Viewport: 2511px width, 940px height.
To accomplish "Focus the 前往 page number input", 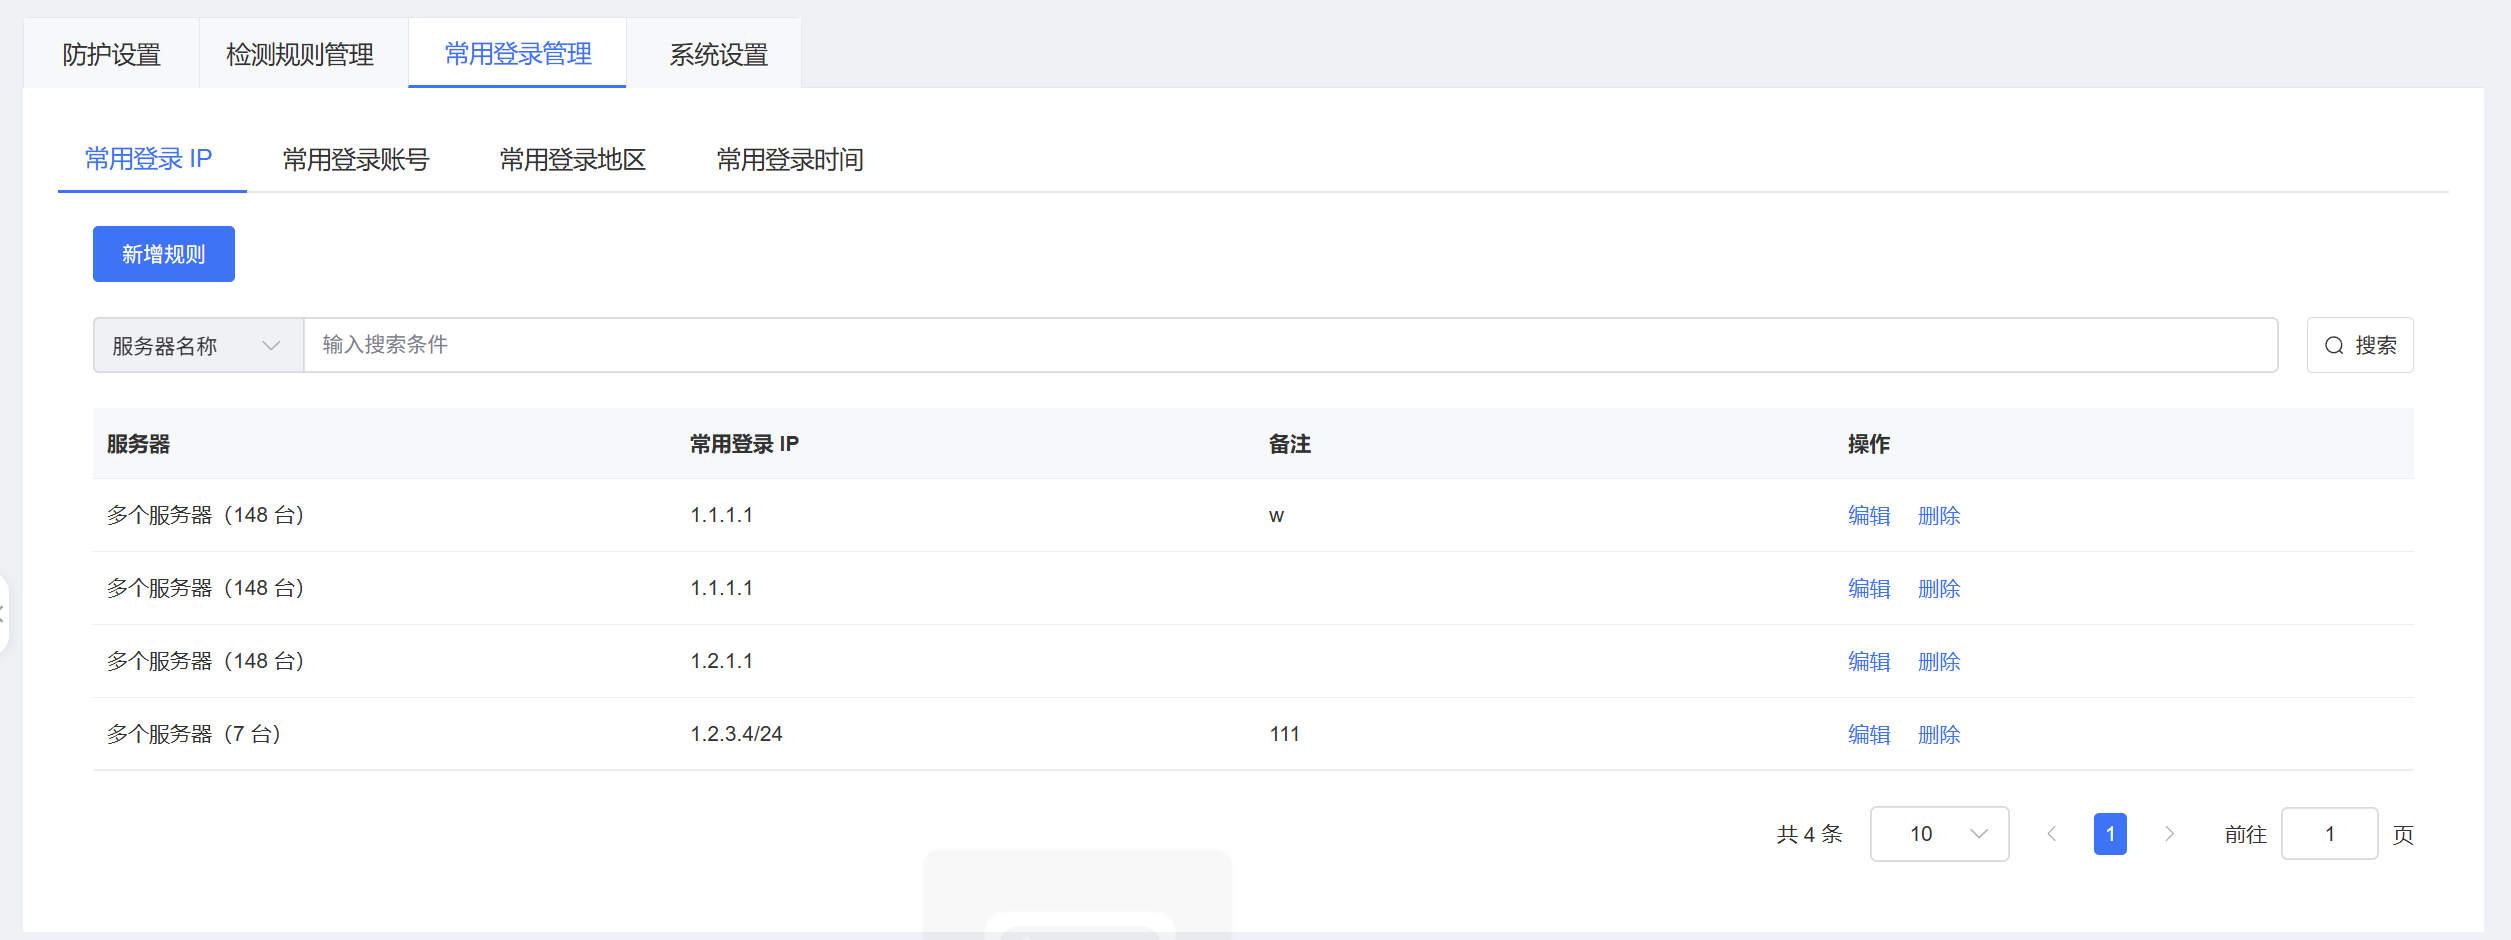I will (x=2329, y=834).
